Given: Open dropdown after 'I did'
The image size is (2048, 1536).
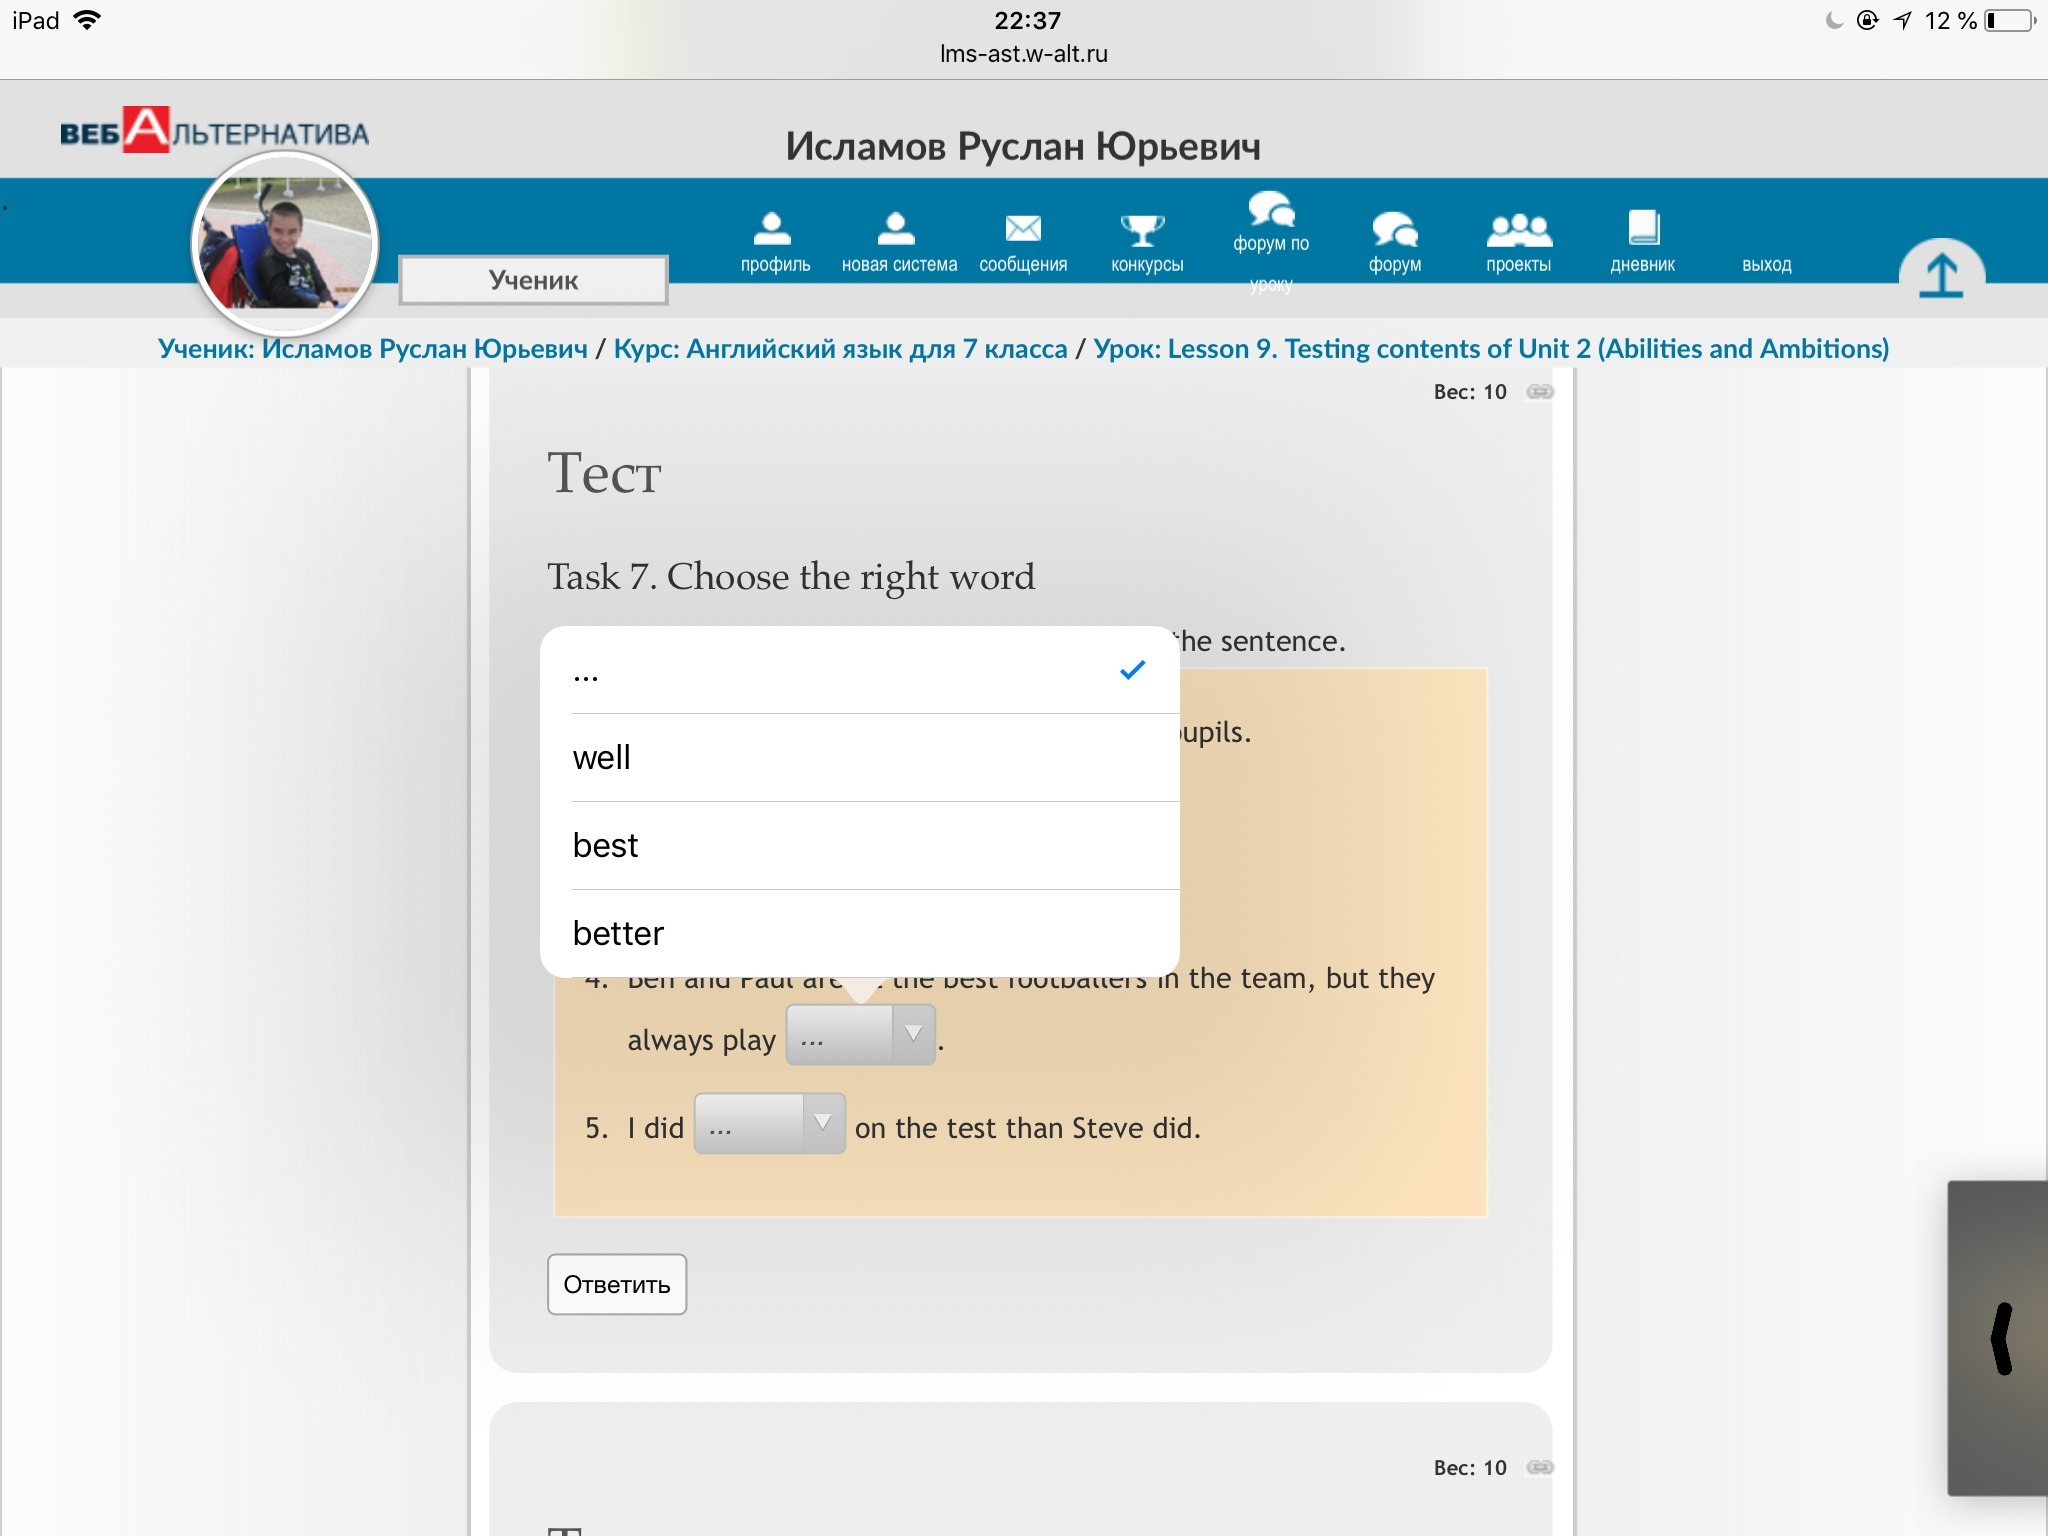Looking at the screenshot, I should click(x=769, y=1124).
